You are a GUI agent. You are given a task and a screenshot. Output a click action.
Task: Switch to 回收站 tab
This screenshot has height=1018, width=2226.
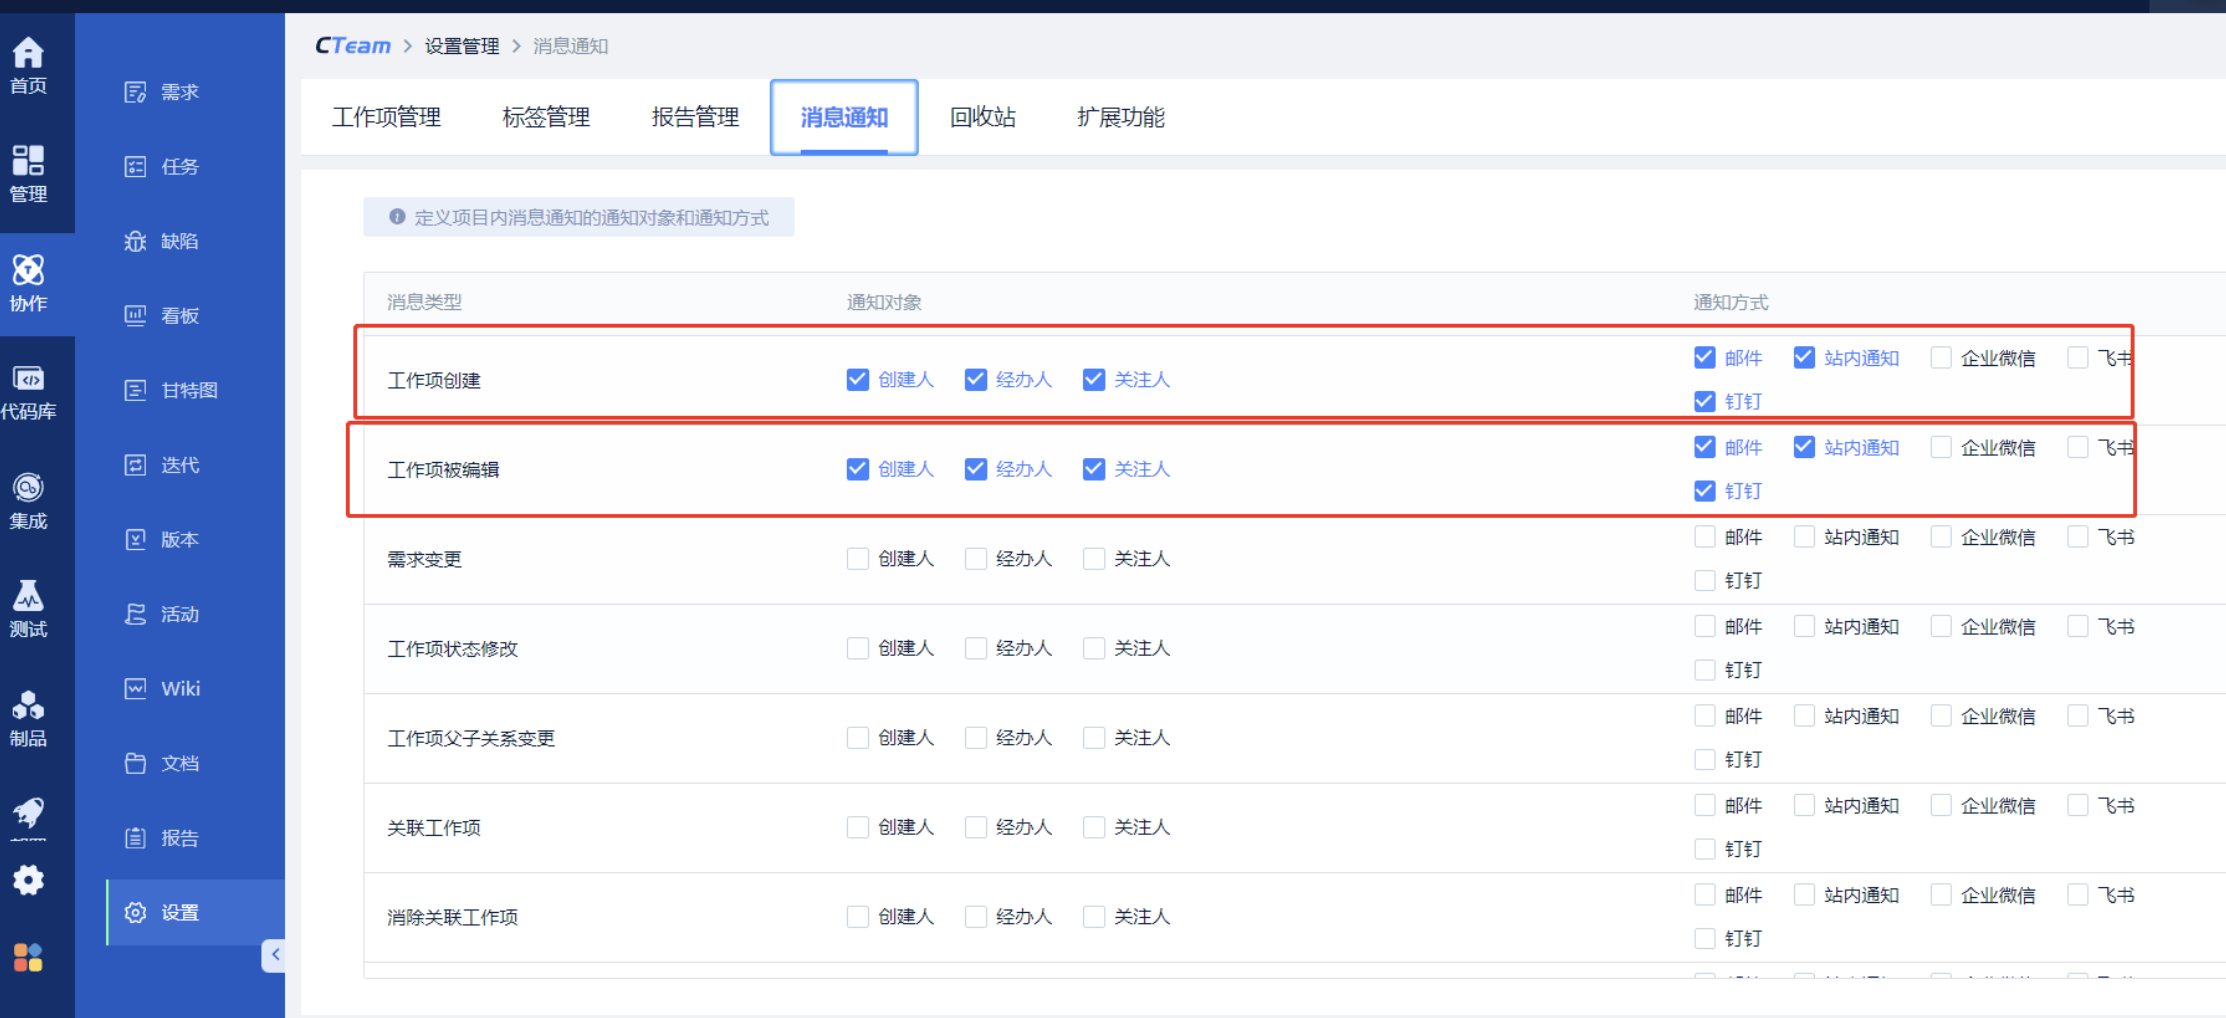click(x=983, y=117)
